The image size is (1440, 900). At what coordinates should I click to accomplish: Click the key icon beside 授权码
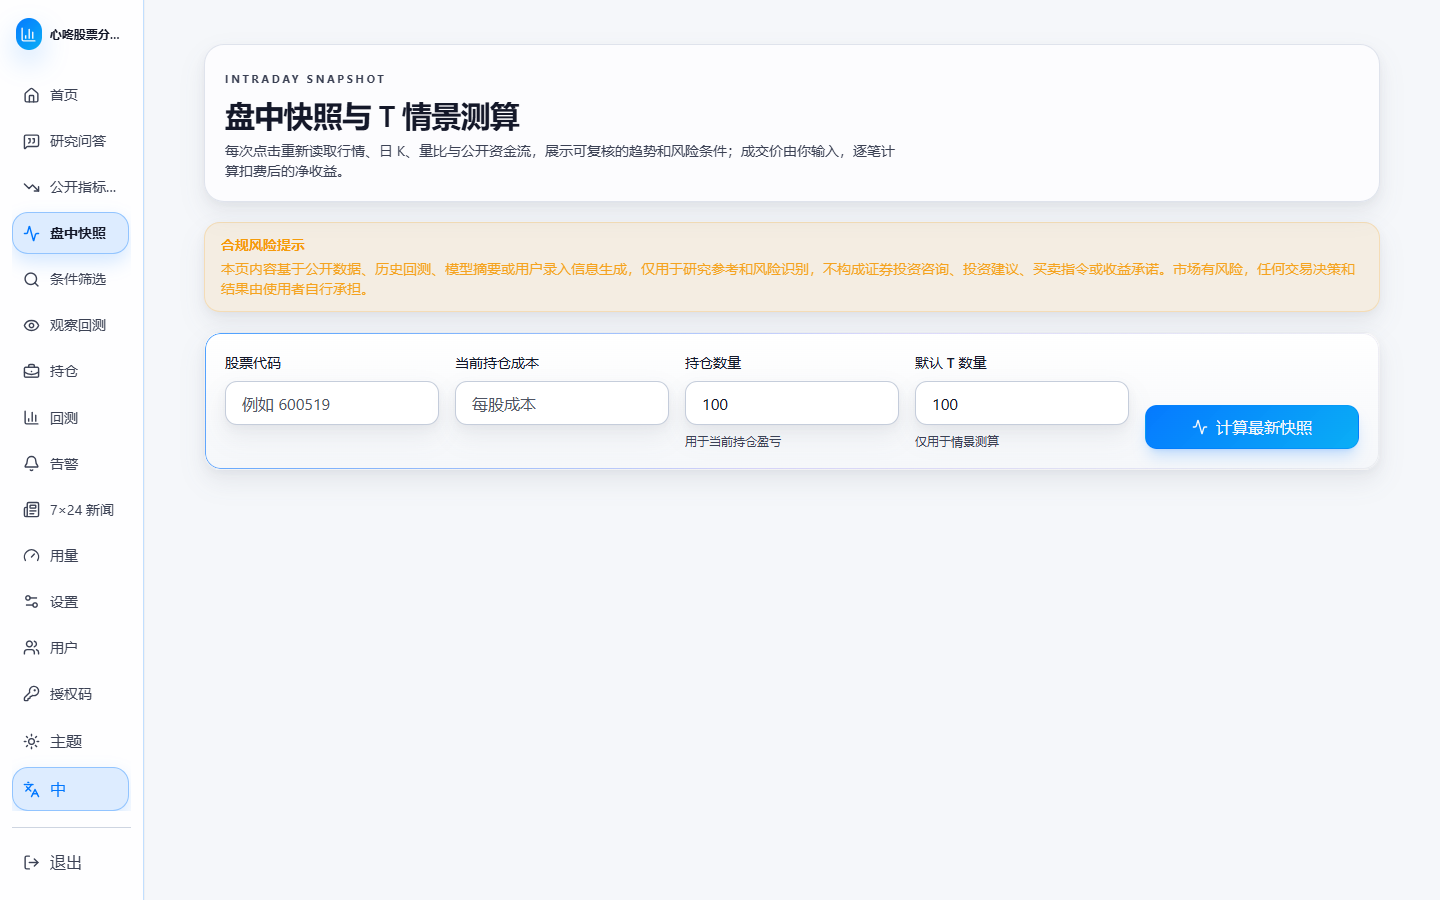32,694
